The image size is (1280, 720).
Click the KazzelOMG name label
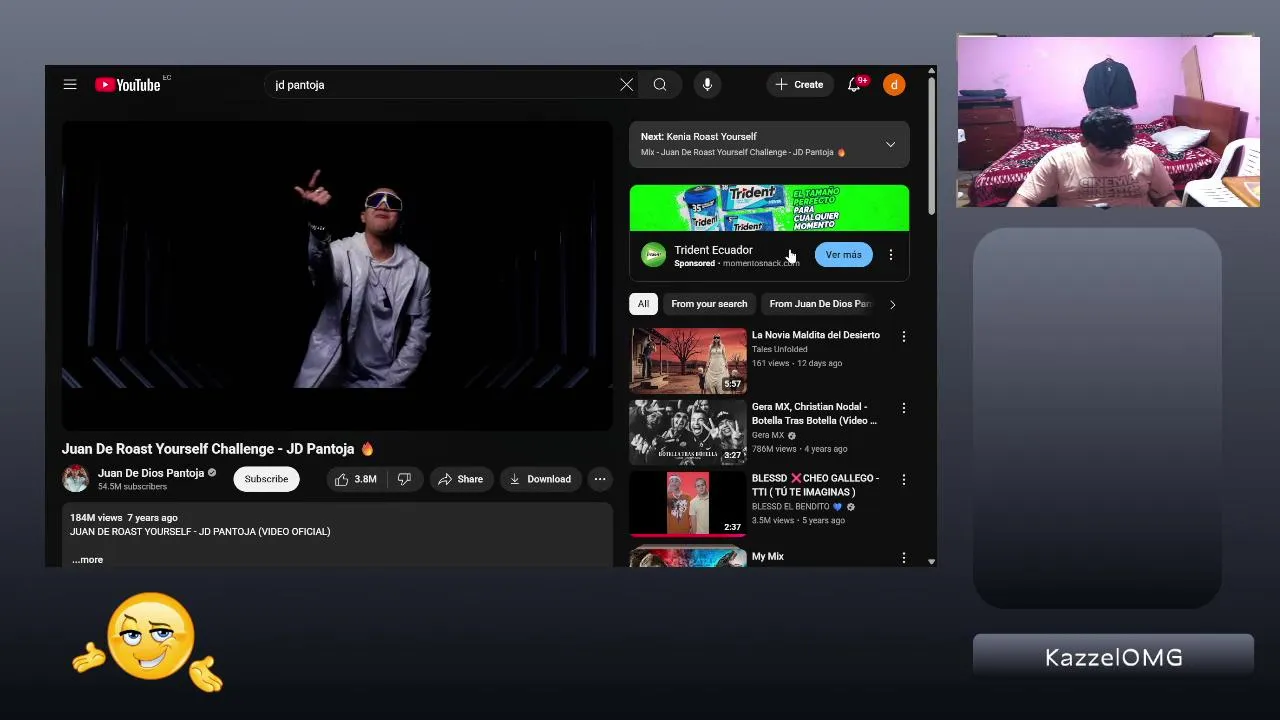pyautogui.click(x=1113, y=657)
